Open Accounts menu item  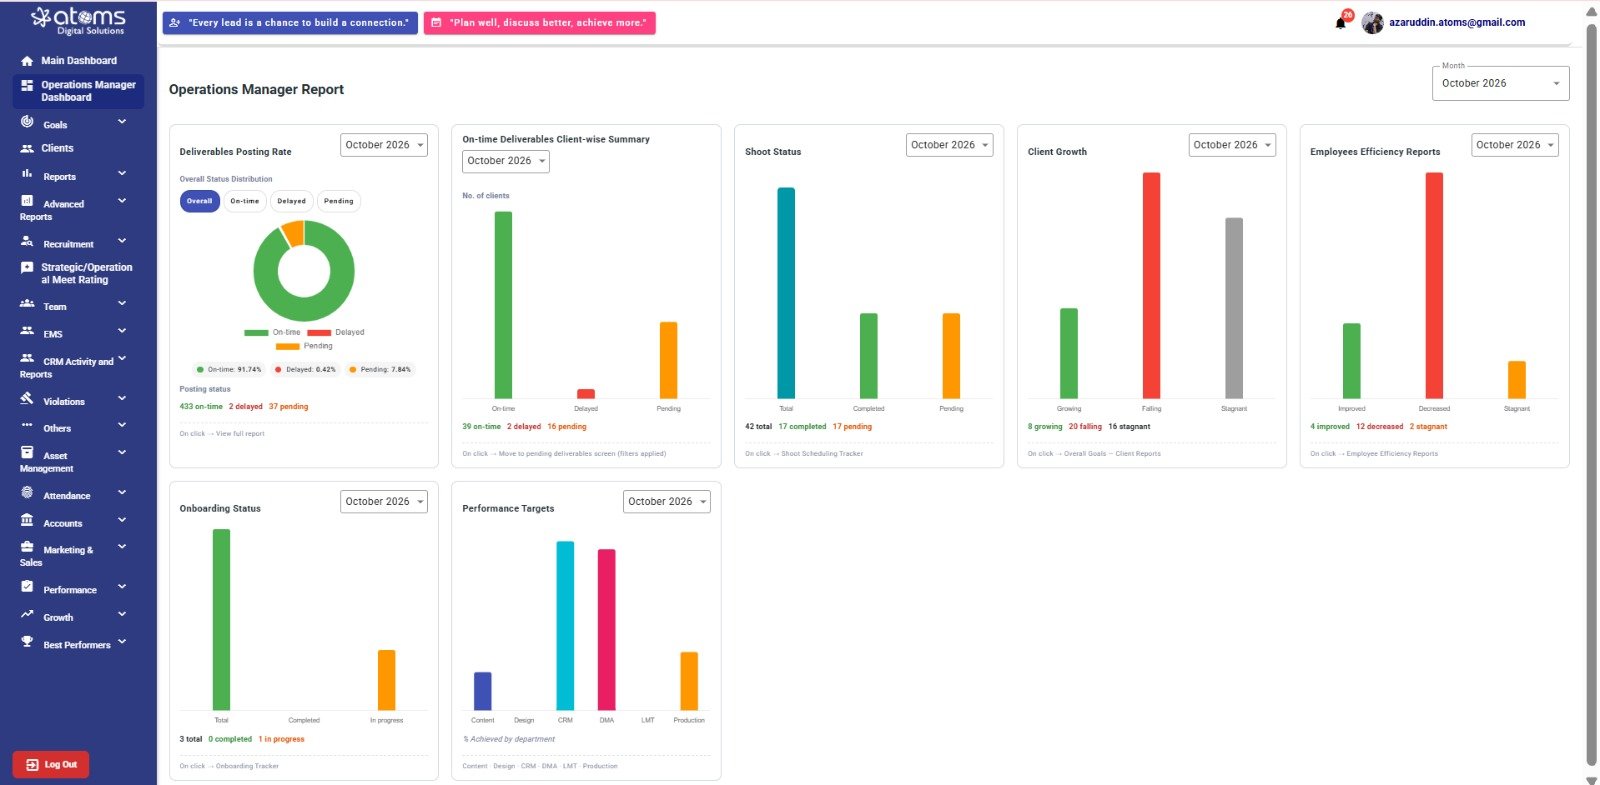tap(78, 523)
